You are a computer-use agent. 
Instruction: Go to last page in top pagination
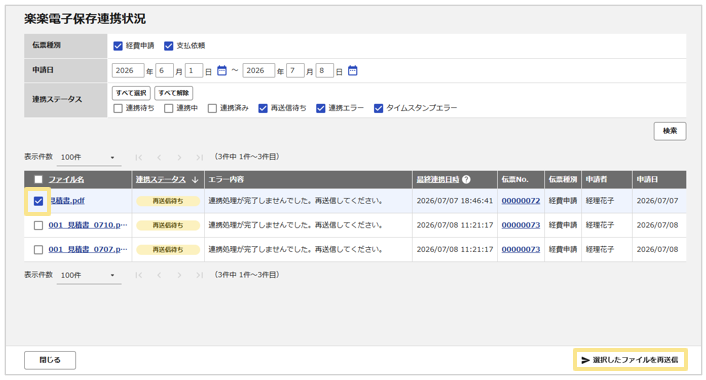199,157
